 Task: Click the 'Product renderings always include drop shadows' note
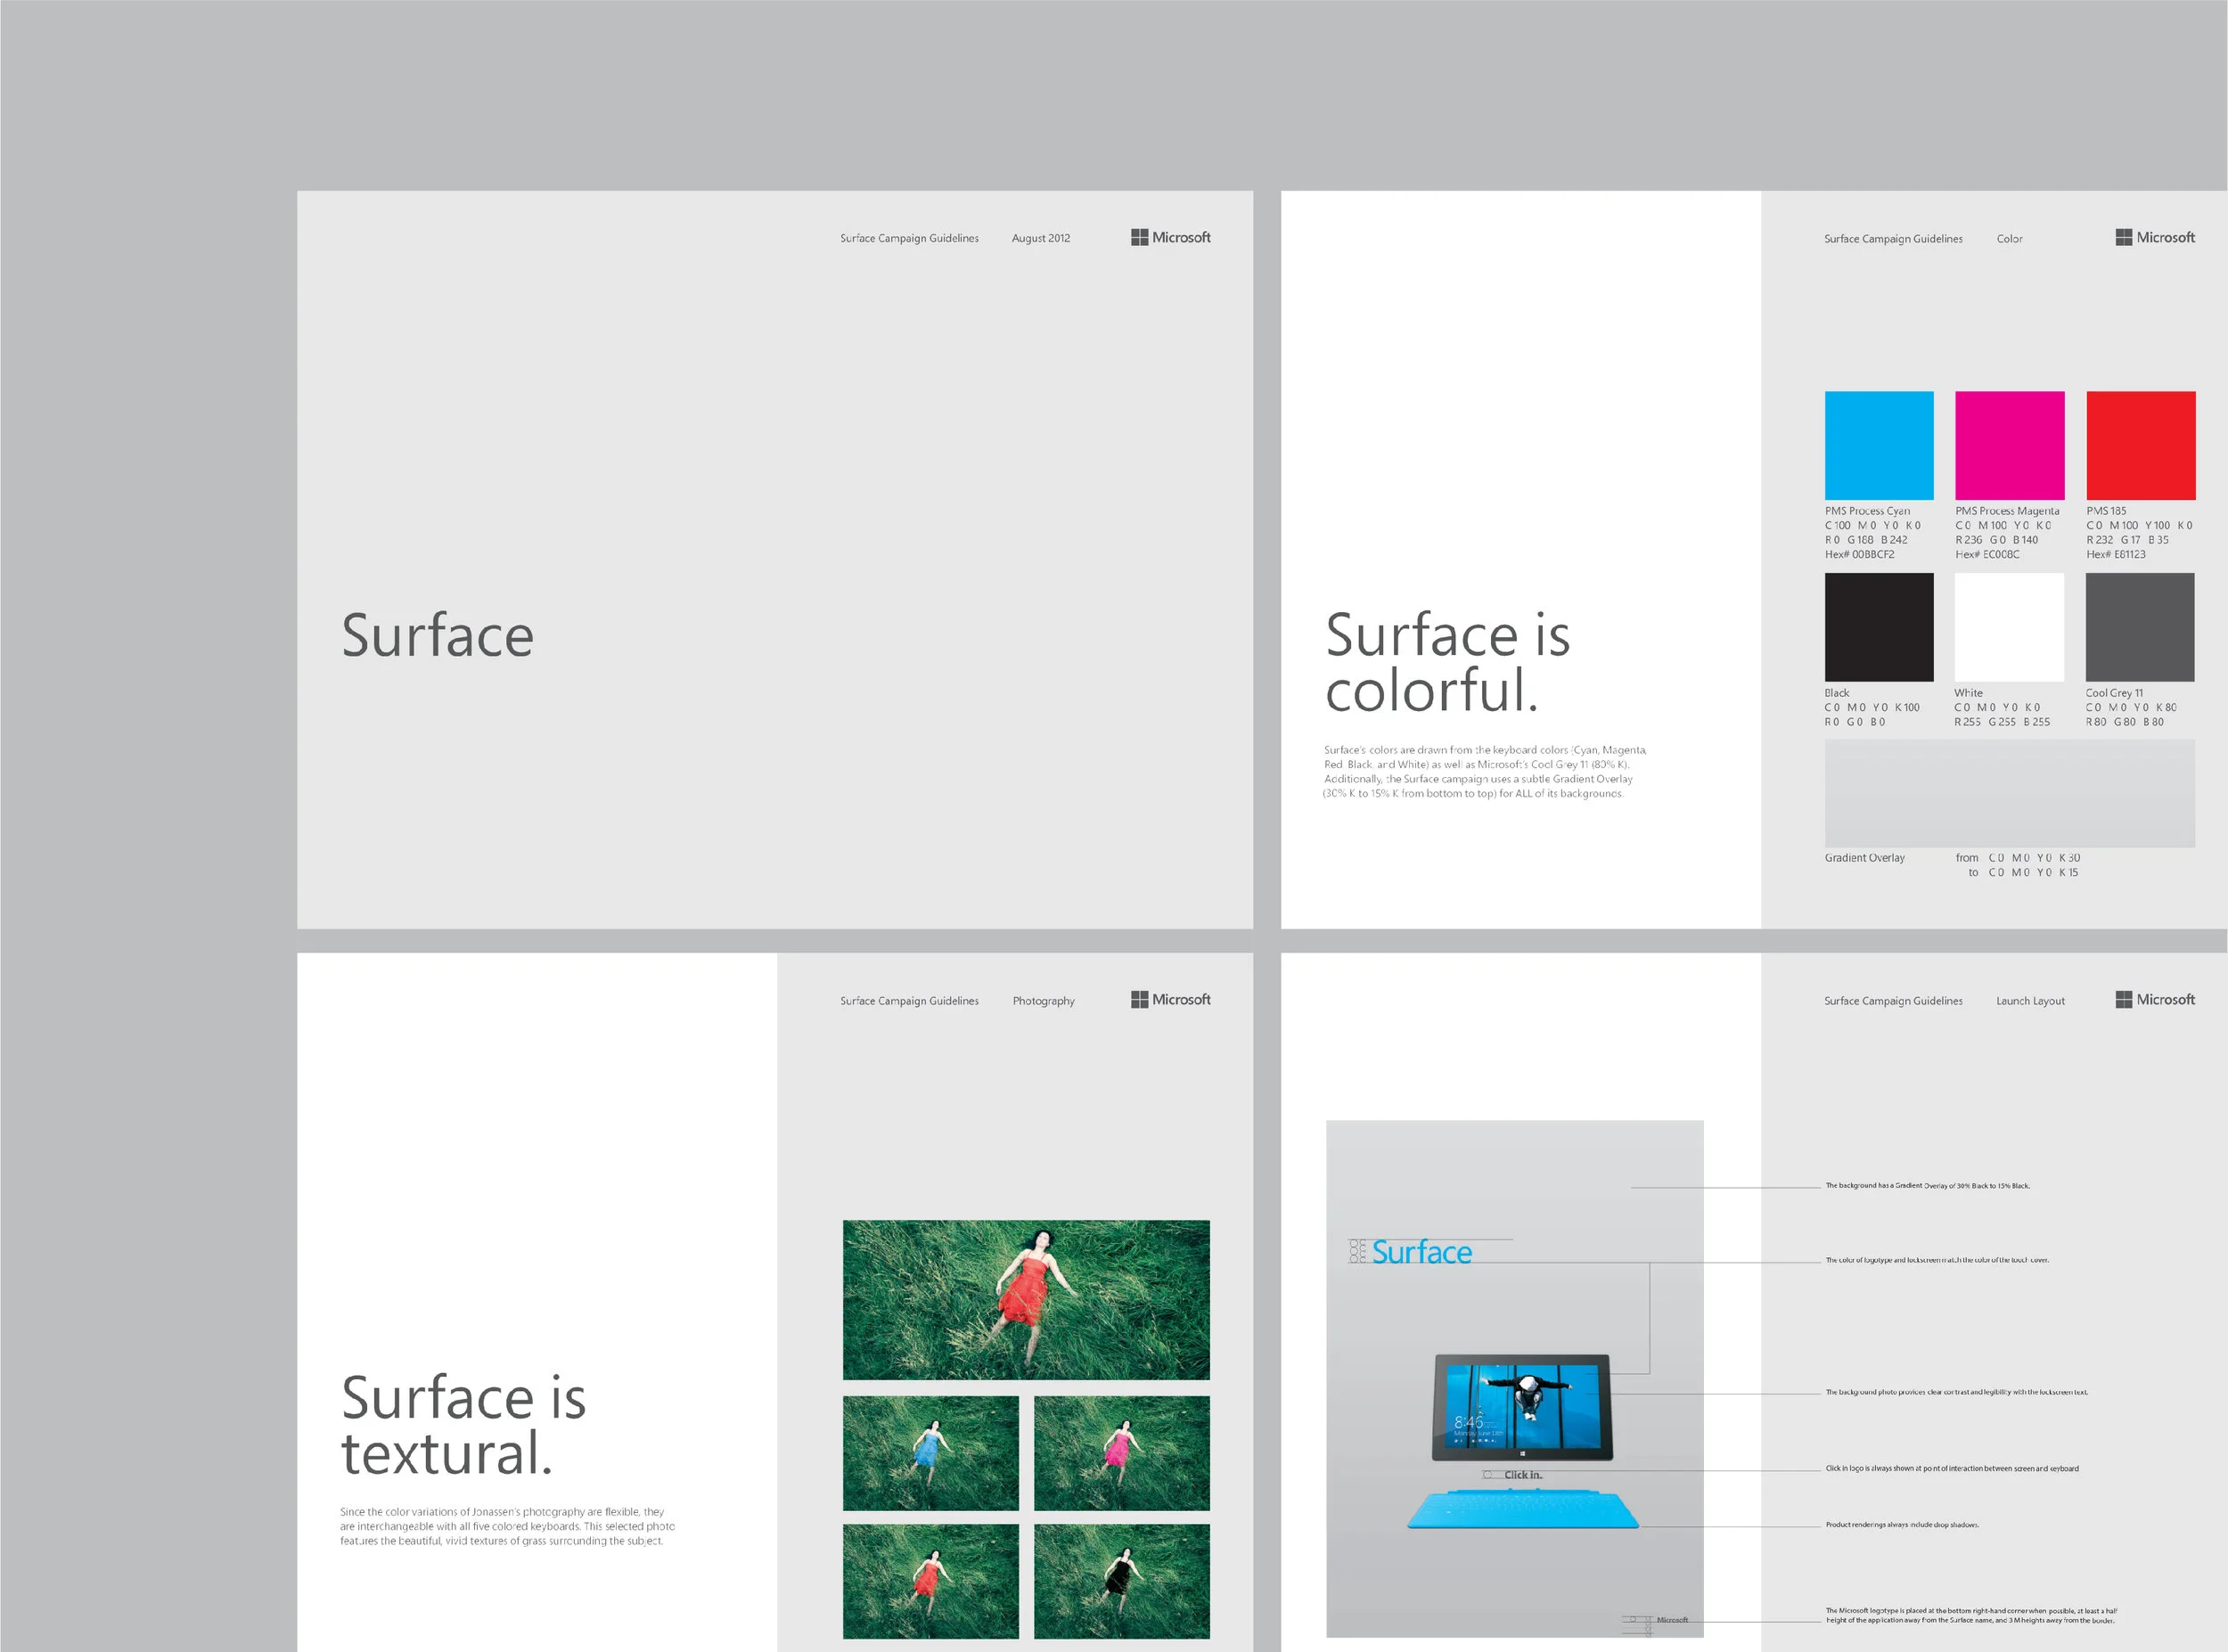pos(1902,1525)
